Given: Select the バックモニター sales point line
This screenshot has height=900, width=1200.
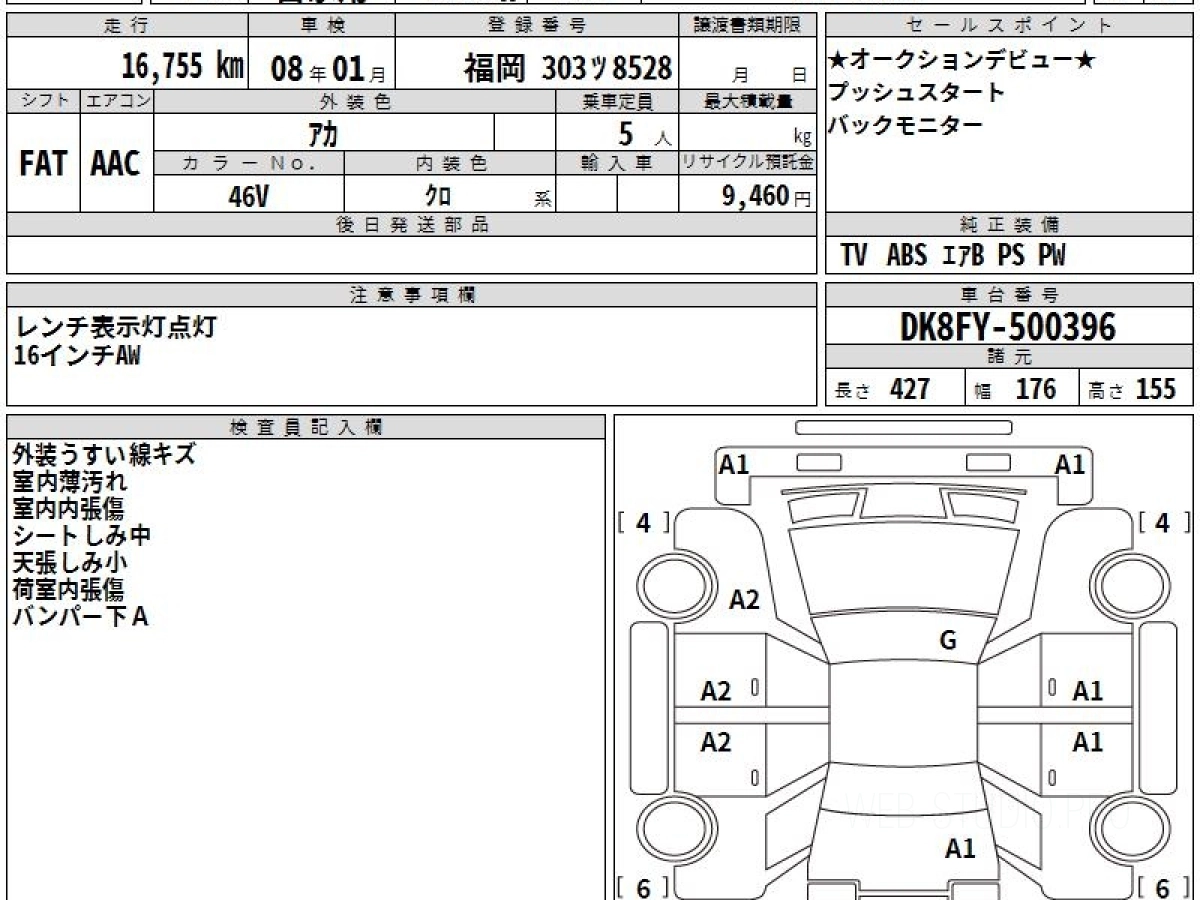Looking at the screenshot, I should (905, 125).
